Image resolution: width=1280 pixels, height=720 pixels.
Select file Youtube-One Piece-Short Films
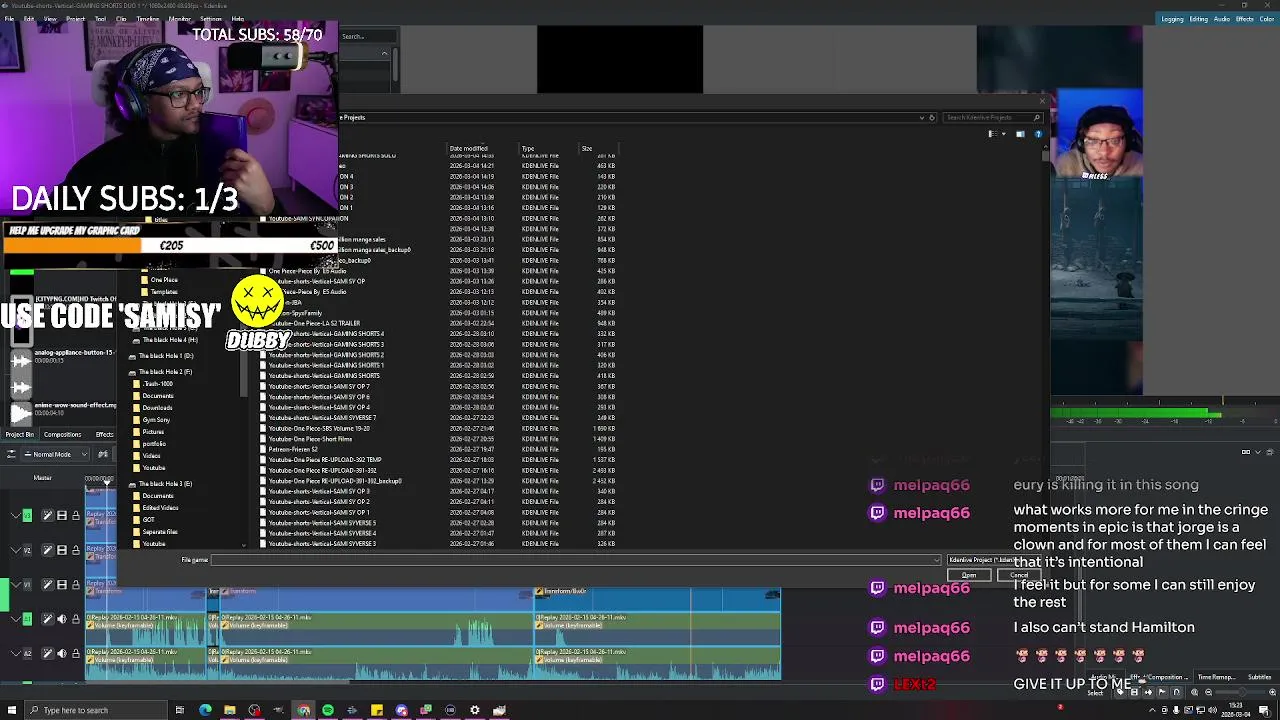(310, 439)
